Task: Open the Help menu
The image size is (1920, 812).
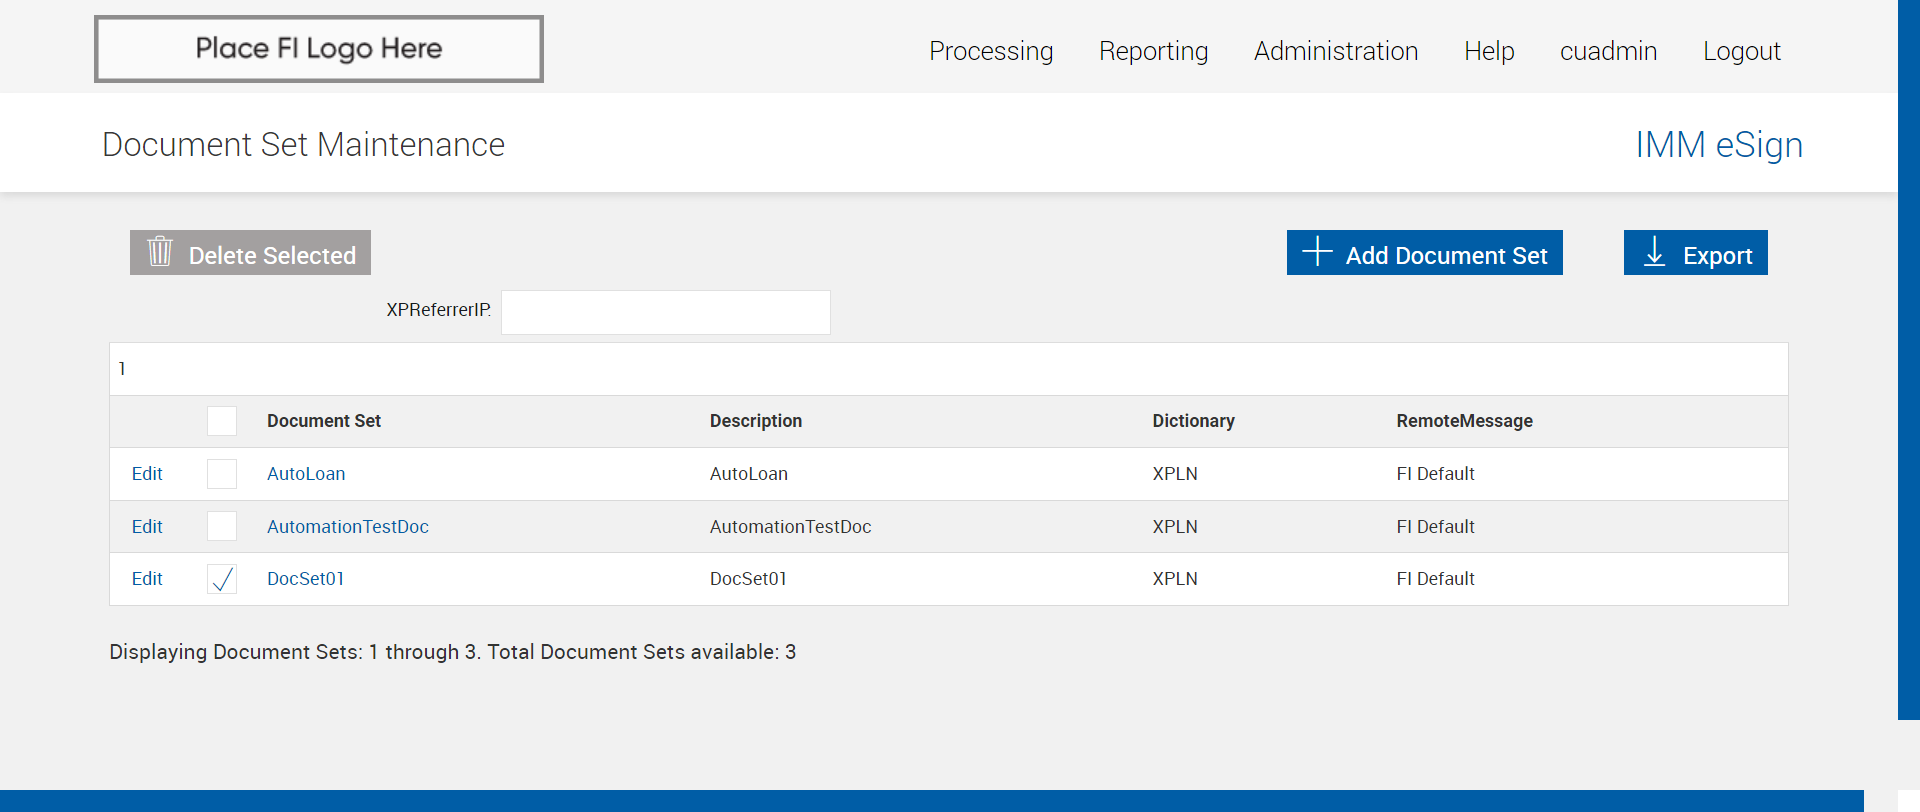Action: click(x=1488, y=51)
